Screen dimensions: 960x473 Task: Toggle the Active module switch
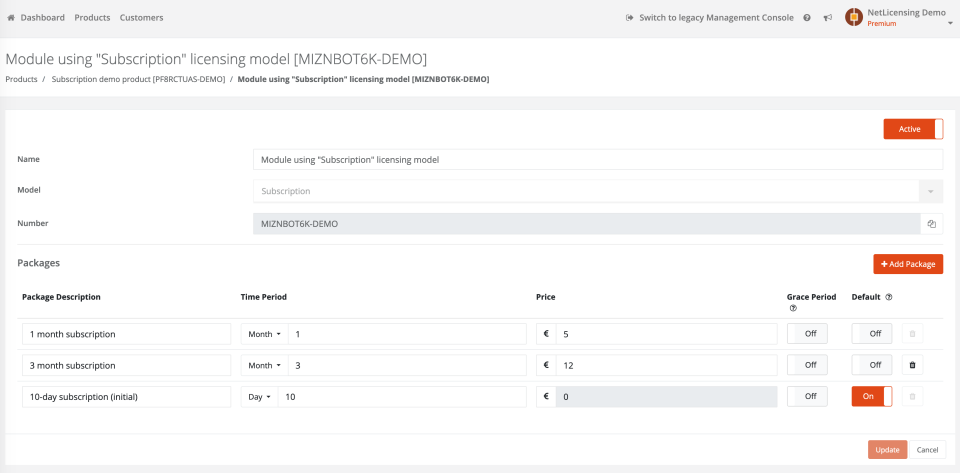pyautogui.click(x=913, y=129)
